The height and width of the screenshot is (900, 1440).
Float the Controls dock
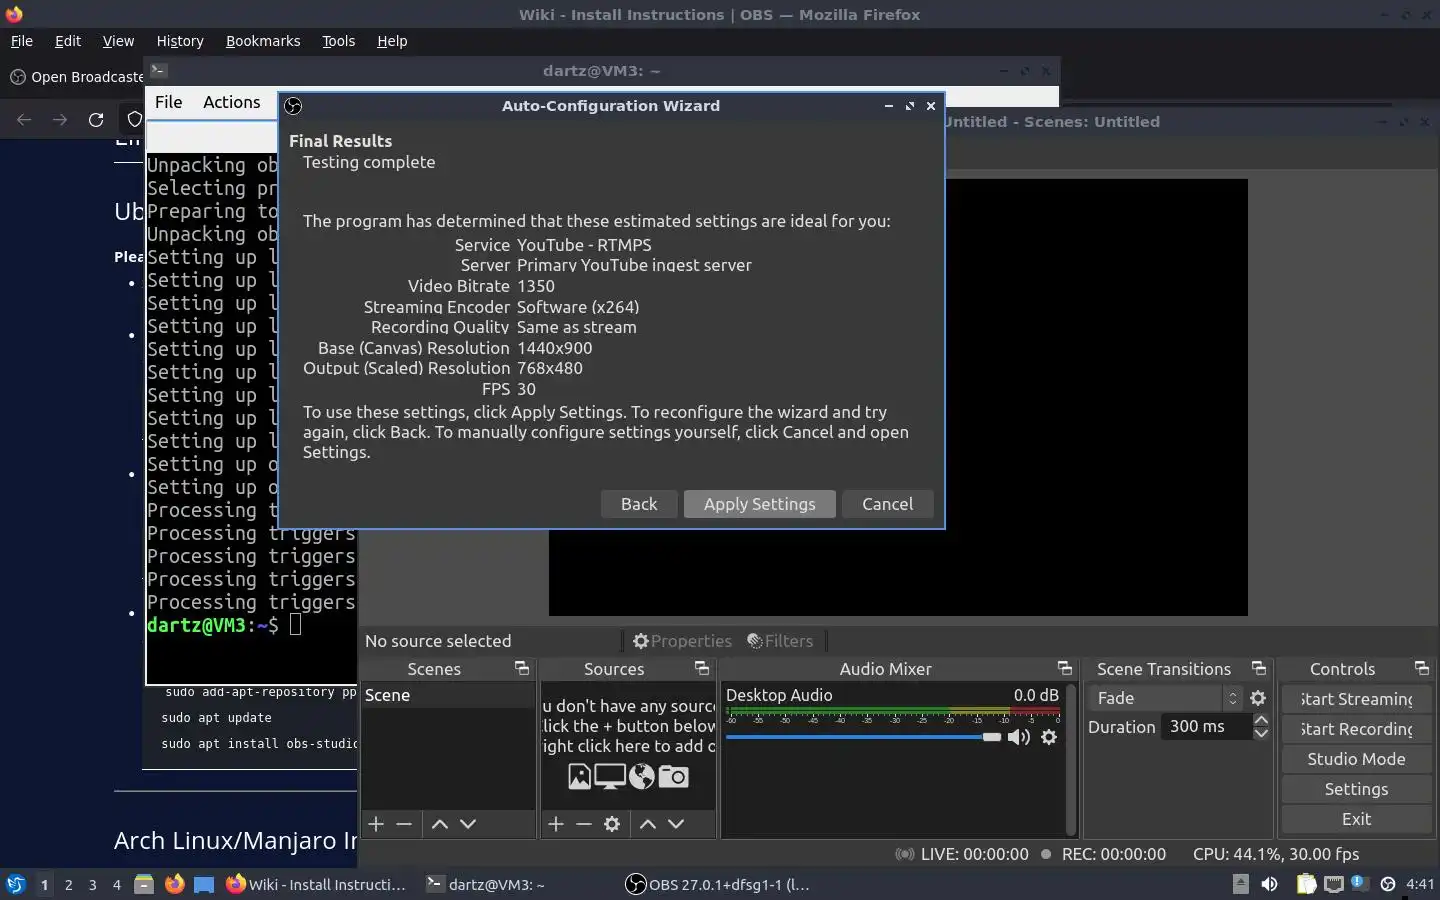click(1421, 668)
